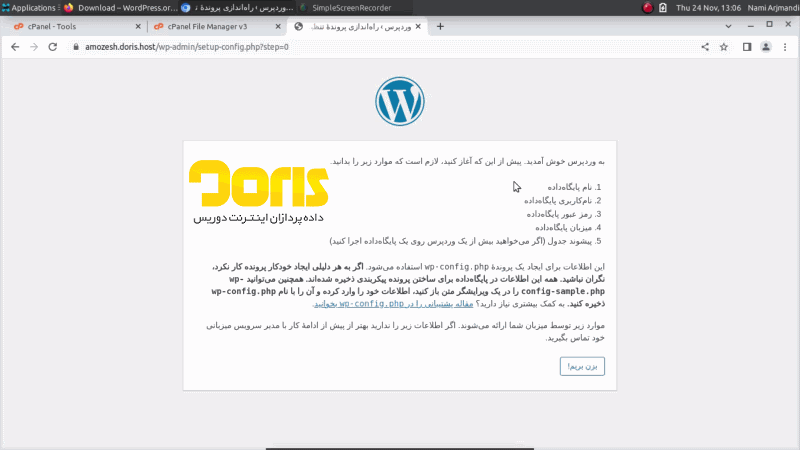Click list item 3 database password

[x=564, y=214]
